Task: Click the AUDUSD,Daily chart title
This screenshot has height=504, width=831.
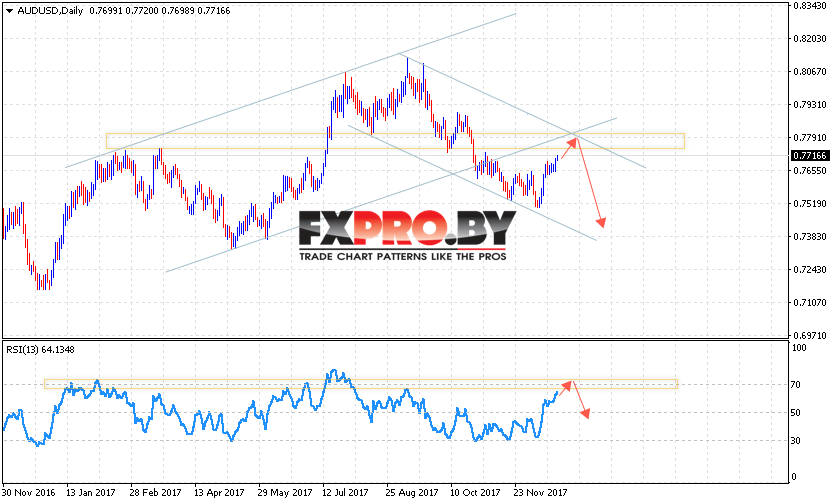Action: (50, 11)
